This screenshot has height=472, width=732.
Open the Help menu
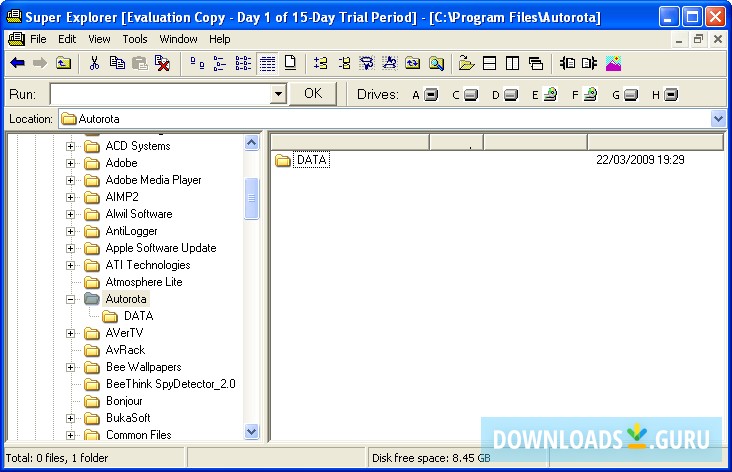point(219,39)
